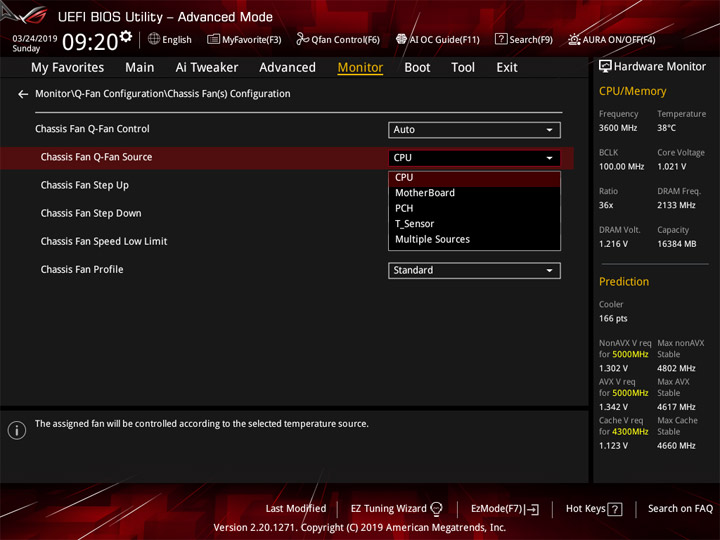Viewport: 720px width, 540px height.
Task: Toggle AURA ON/OFF(F4) light icon
Action: pyautogui.click(x=574, y=39)
